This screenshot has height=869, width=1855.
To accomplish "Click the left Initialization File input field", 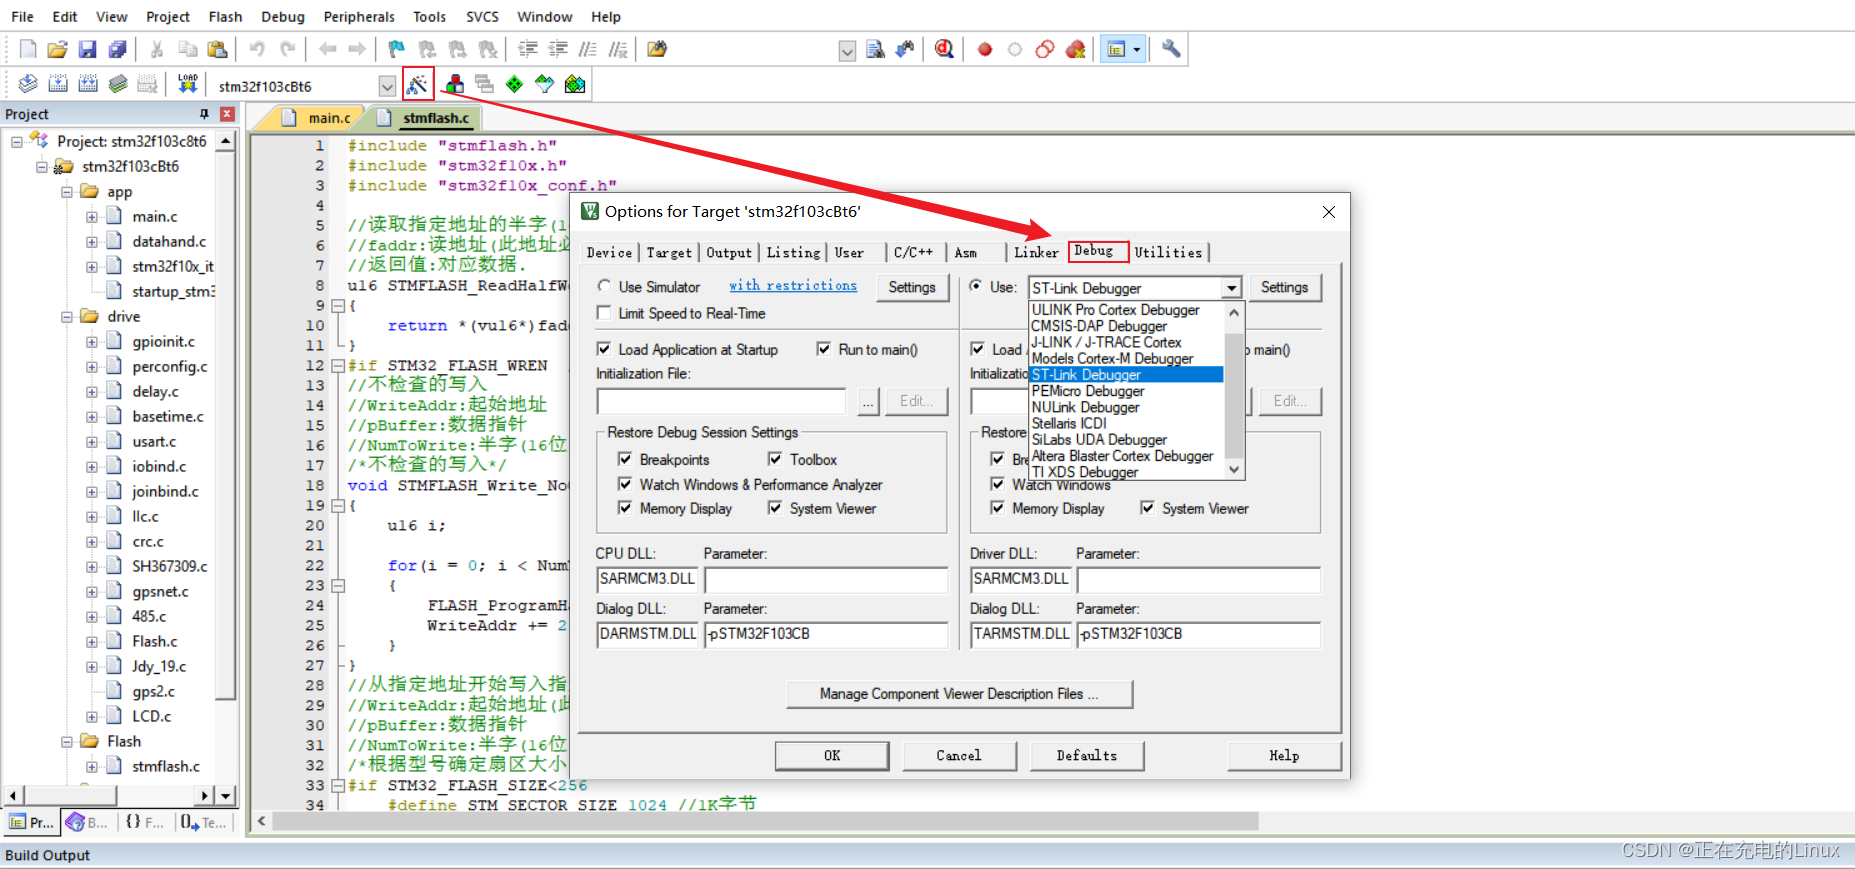I will (x=721, y=401).
